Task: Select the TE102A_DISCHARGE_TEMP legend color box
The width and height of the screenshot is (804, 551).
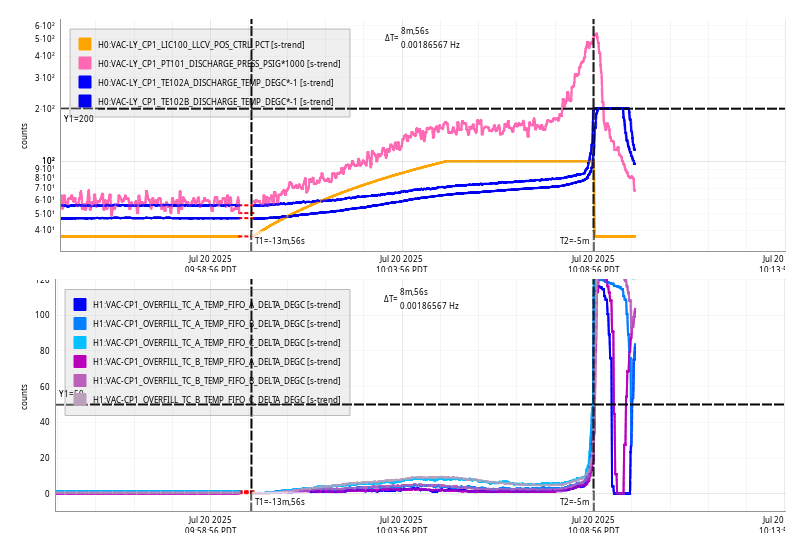Action: [85, 82]
